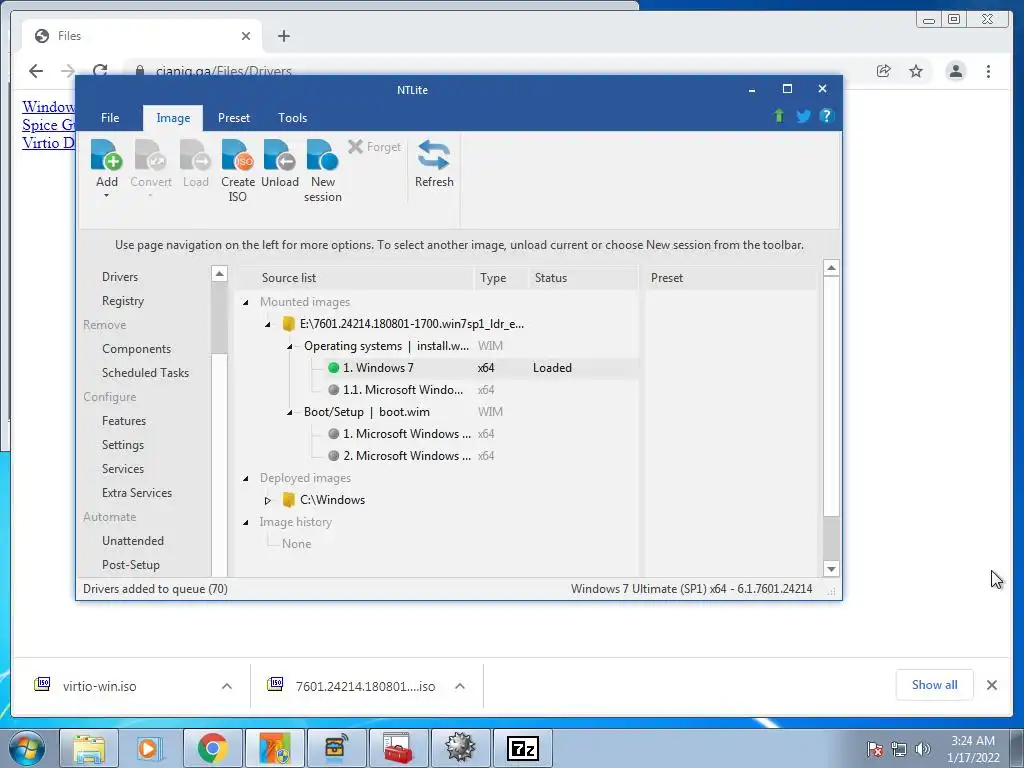Open virtio-win.iso download item
This screenshot has height=768, width=1024.
tap(99, 686)
